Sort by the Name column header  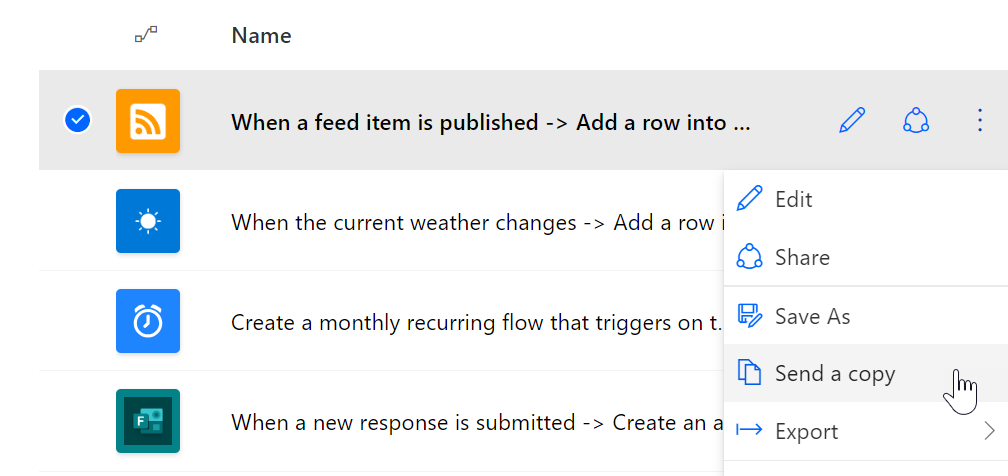(x=261, y=36)
